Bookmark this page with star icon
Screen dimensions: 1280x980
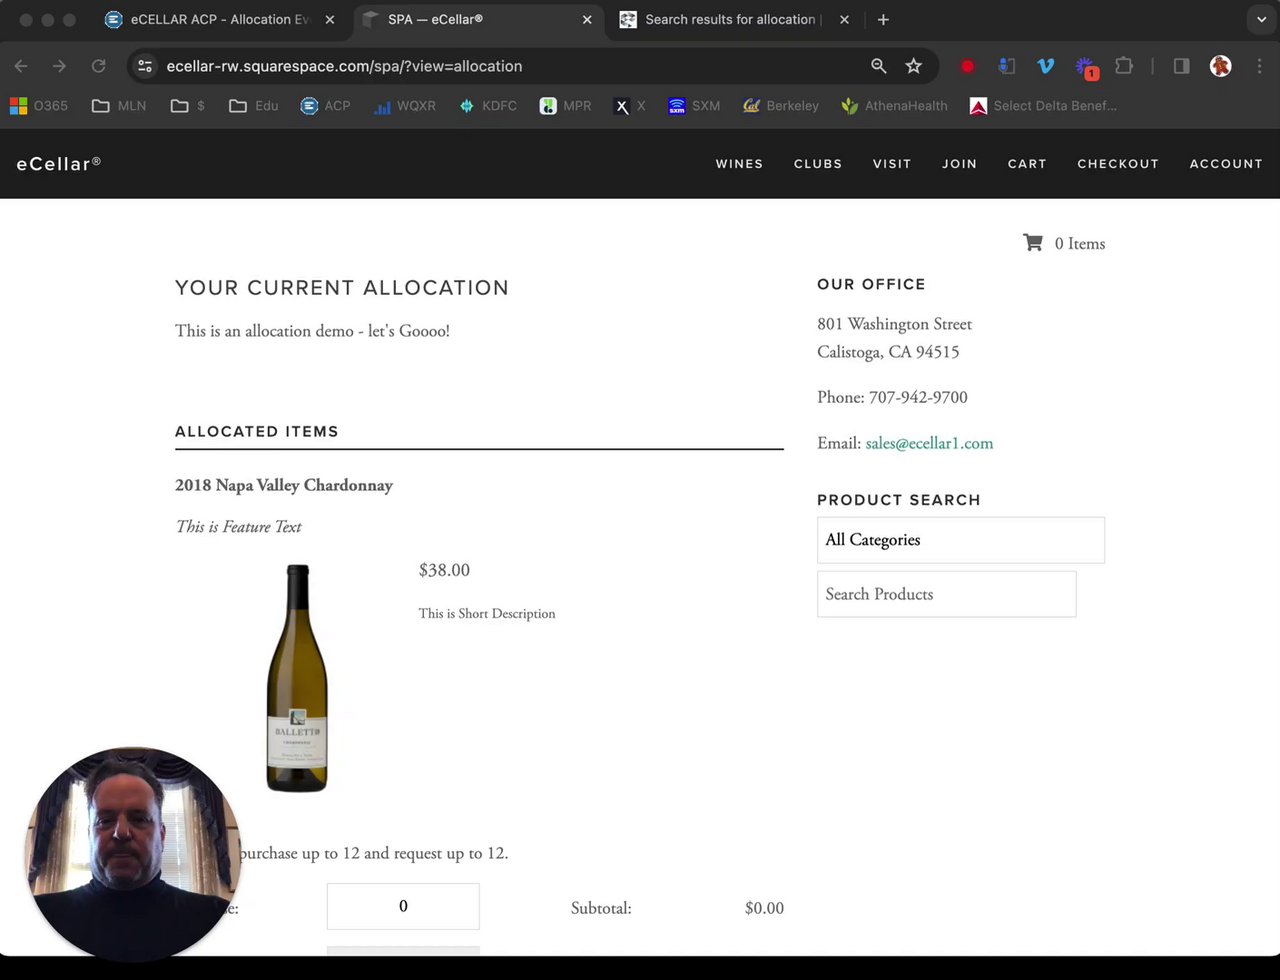(913, 66)
